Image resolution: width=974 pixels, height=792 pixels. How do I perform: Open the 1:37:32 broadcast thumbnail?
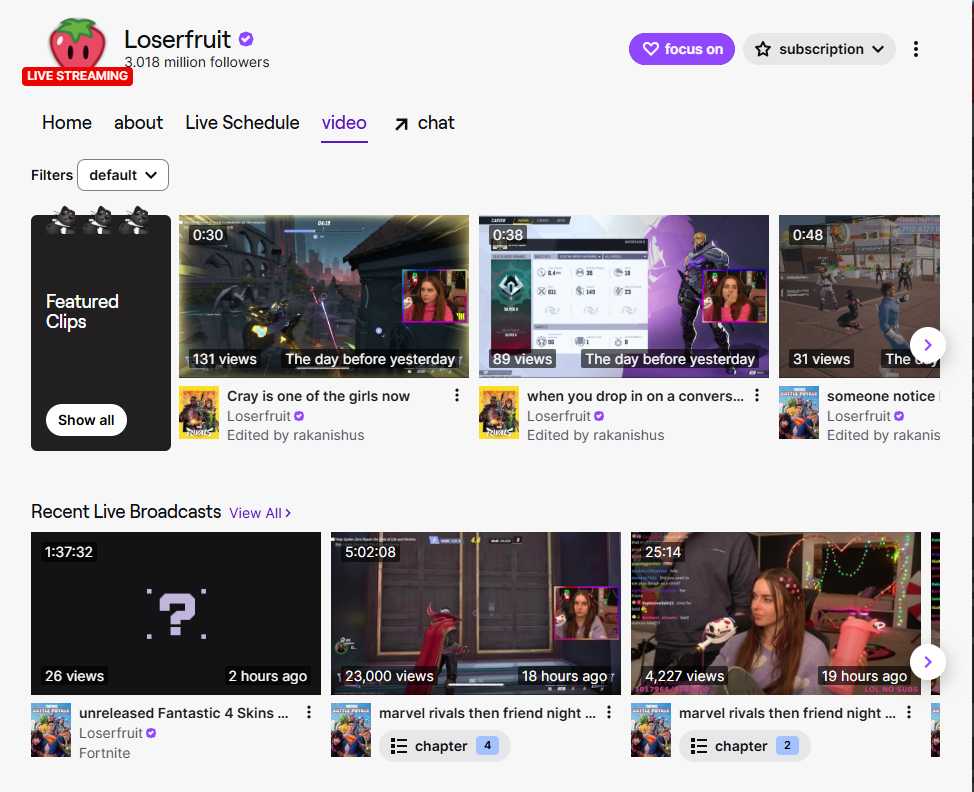[x=176, y=613]
